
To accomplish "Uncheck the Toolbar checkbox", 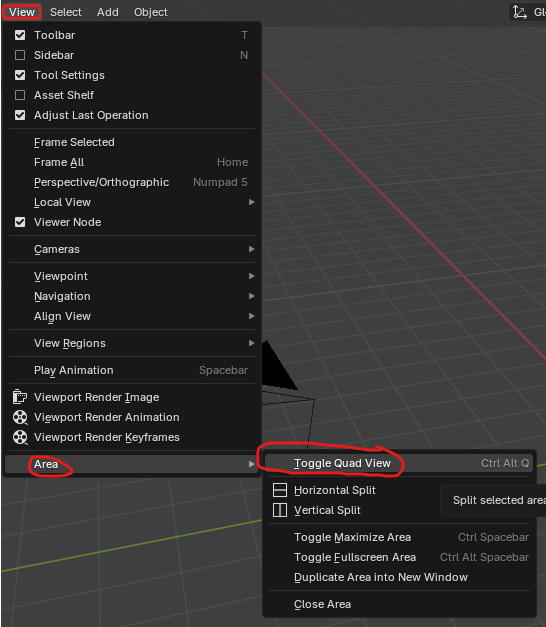I will tap(20, 35).
